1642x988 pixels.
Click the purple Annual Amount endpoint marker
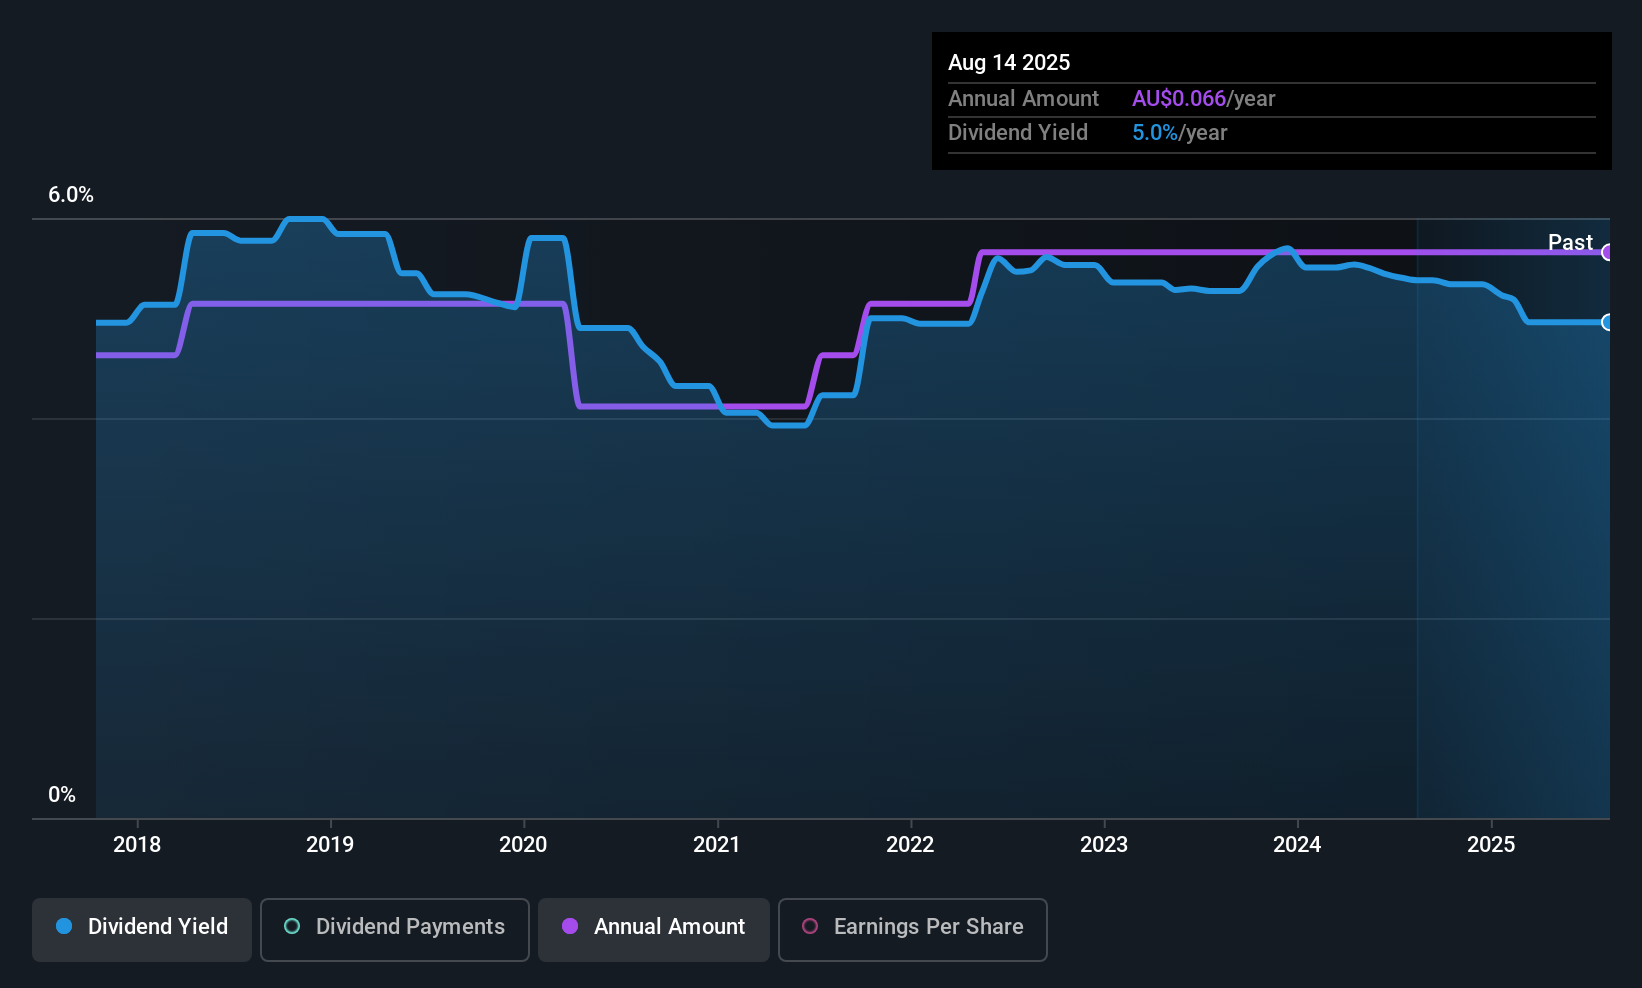coord(1608,252)
